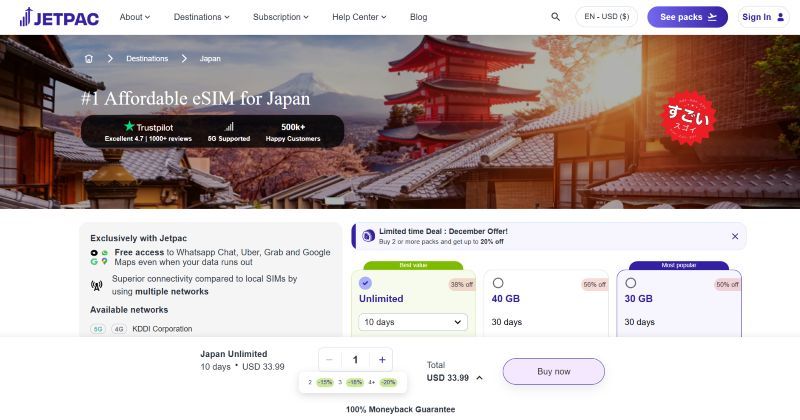The width and height of the screenshot is (800, 420).
Task: Click the free apps icons cluster
Action: (99, 257)
